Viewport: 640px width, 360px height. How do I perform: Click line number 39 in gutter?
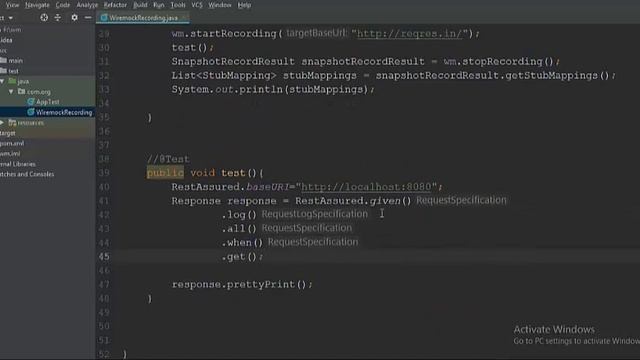coord(104,173)
